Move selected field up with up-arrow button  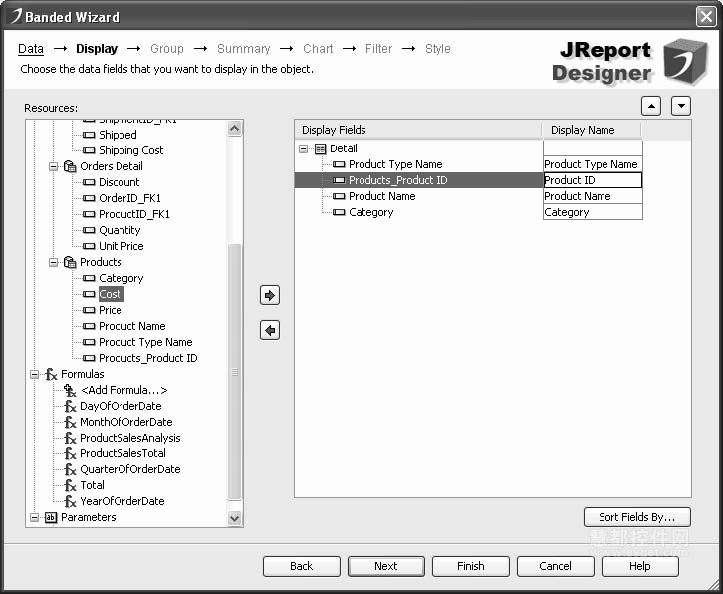point(651,106)
